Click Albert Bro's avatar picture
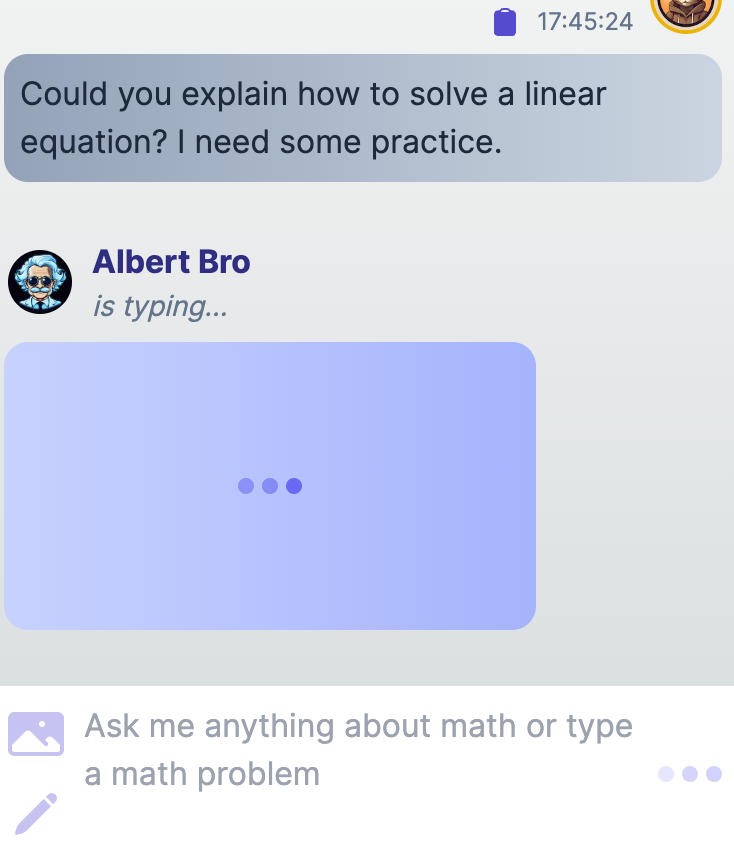Screen dimensions: 734x842 40,282
